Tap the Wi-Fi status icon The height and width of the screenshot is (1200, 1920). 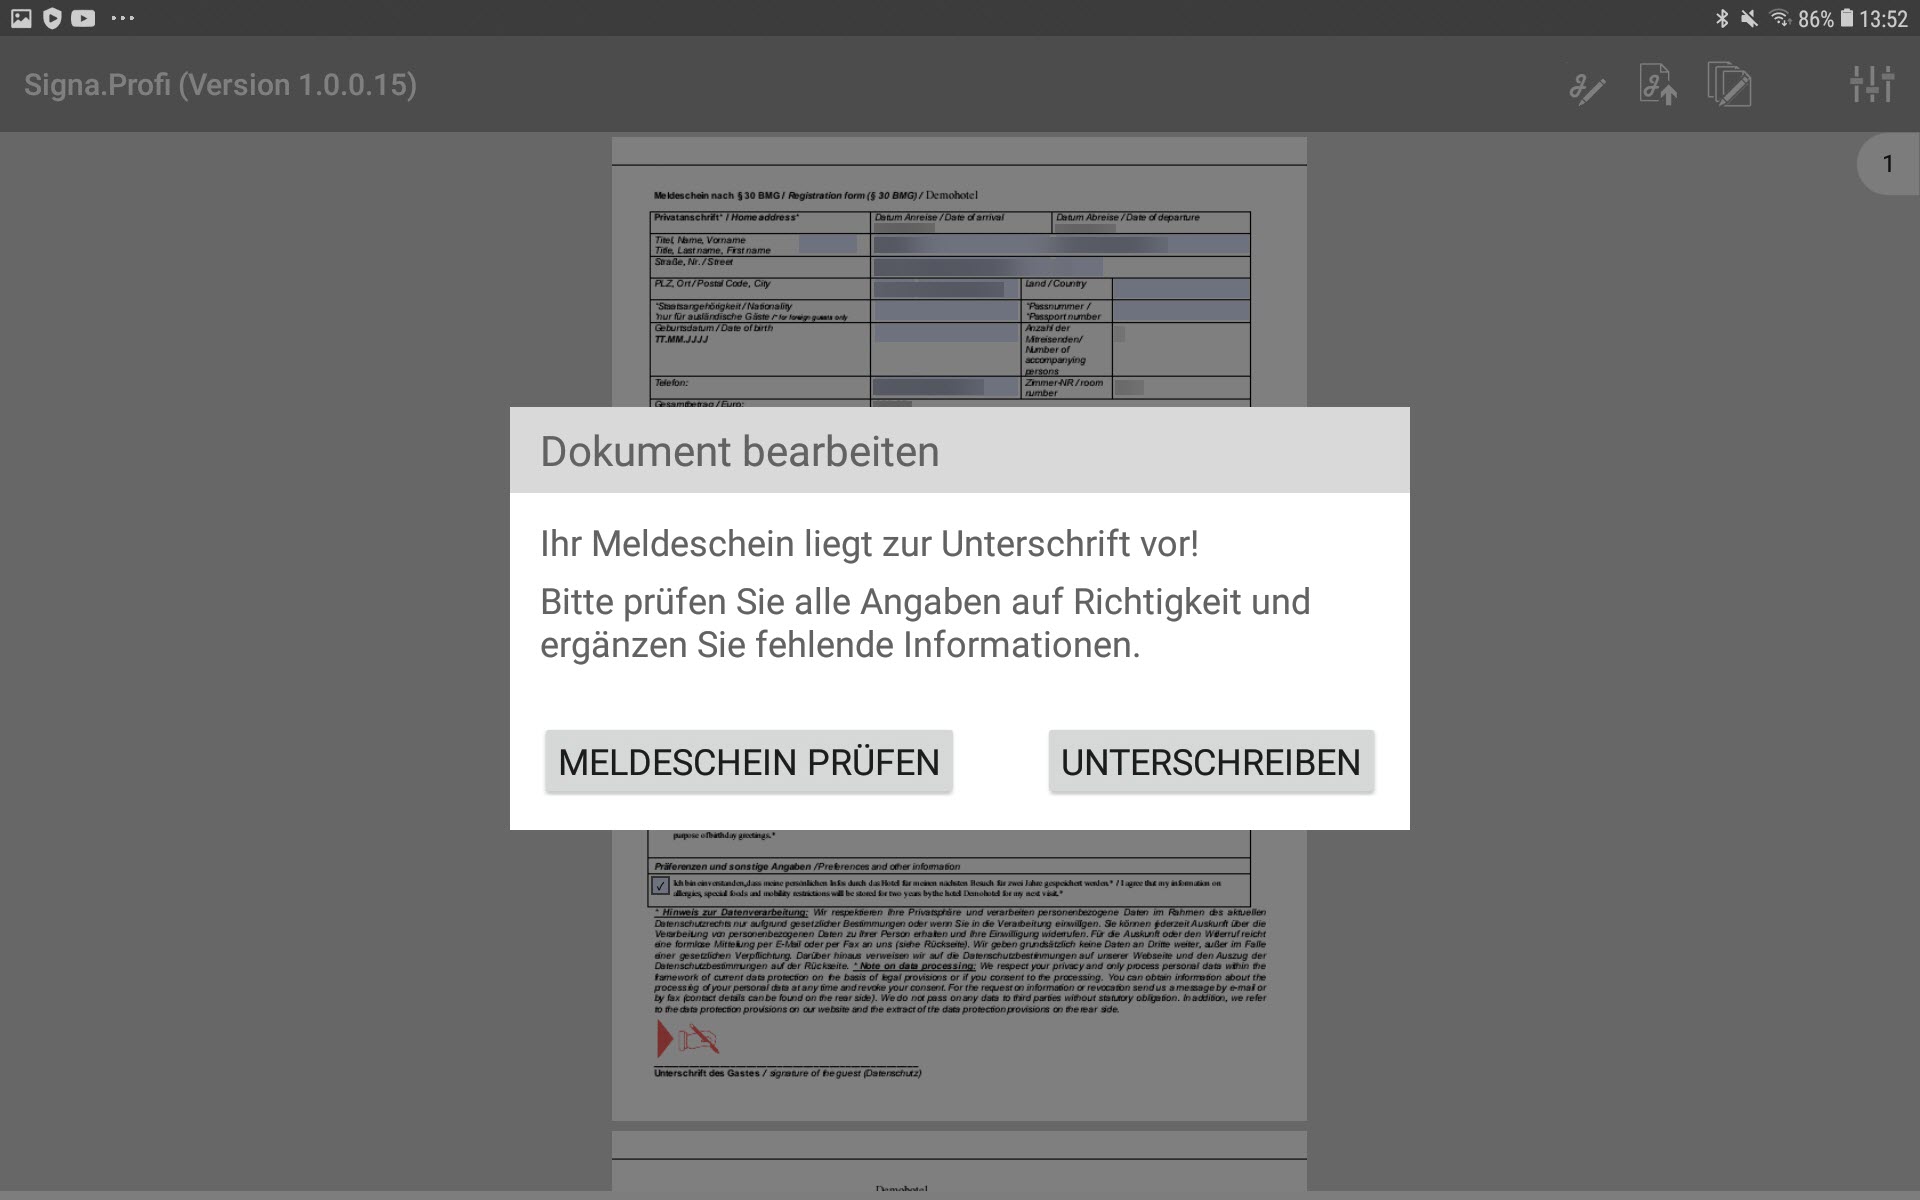1780,18
